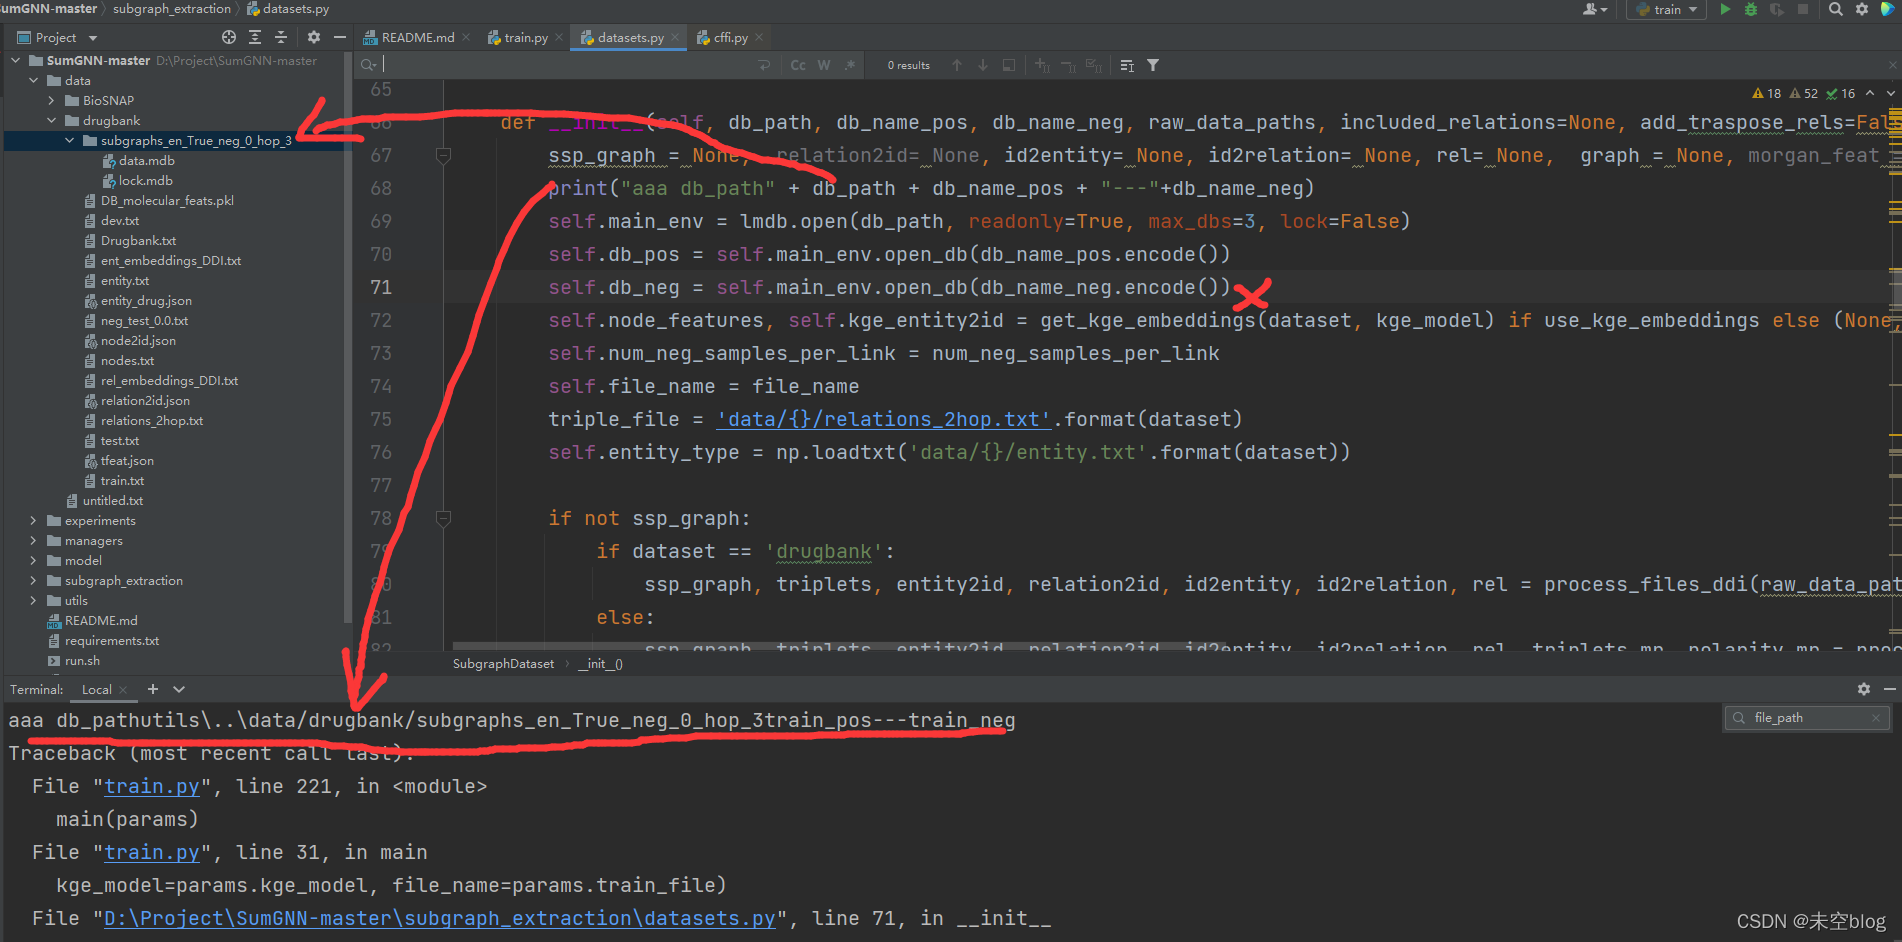The width and height of the screenshot is (1902, 942).
Task: Open the train run configuration dropdown
Action: [x=1692, y=10]
